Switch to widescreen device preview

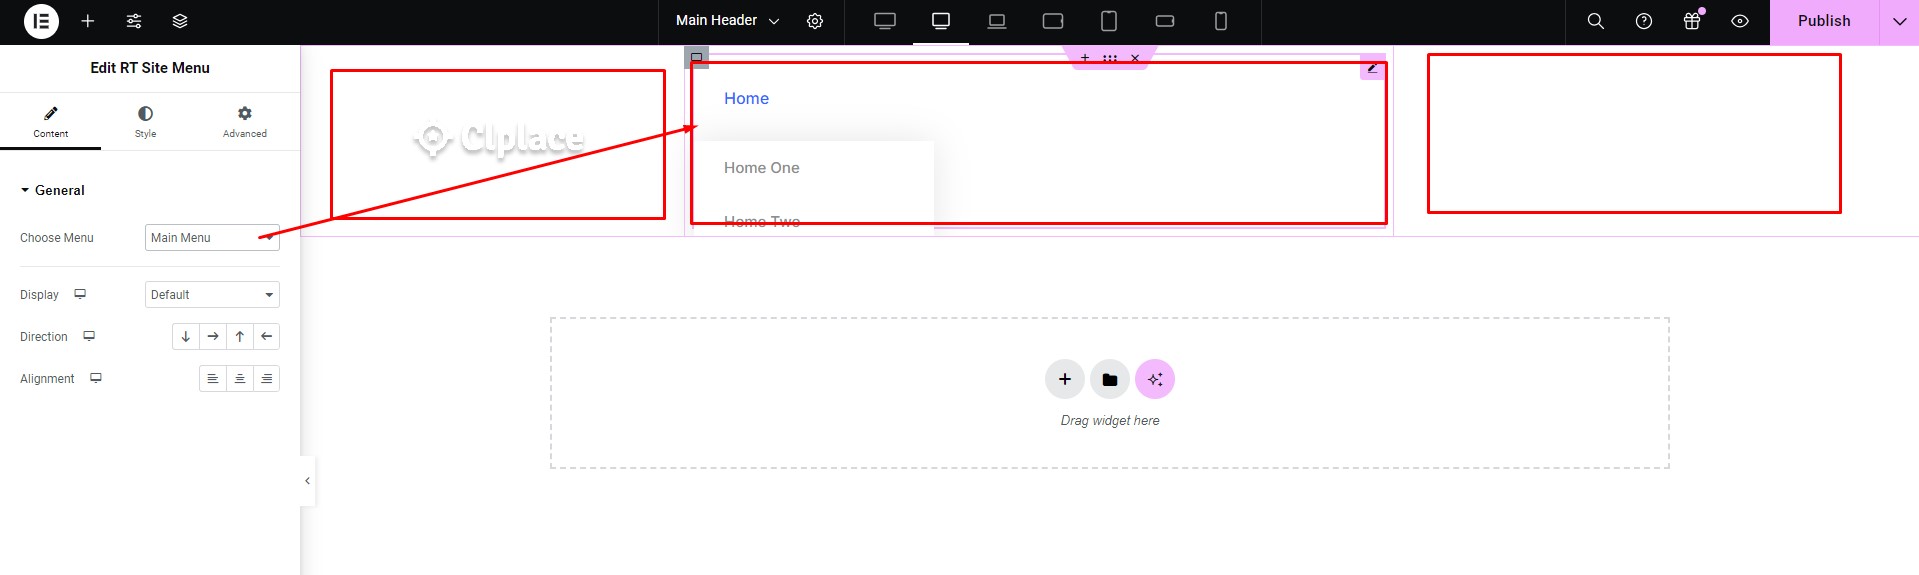tap(885, 21)
